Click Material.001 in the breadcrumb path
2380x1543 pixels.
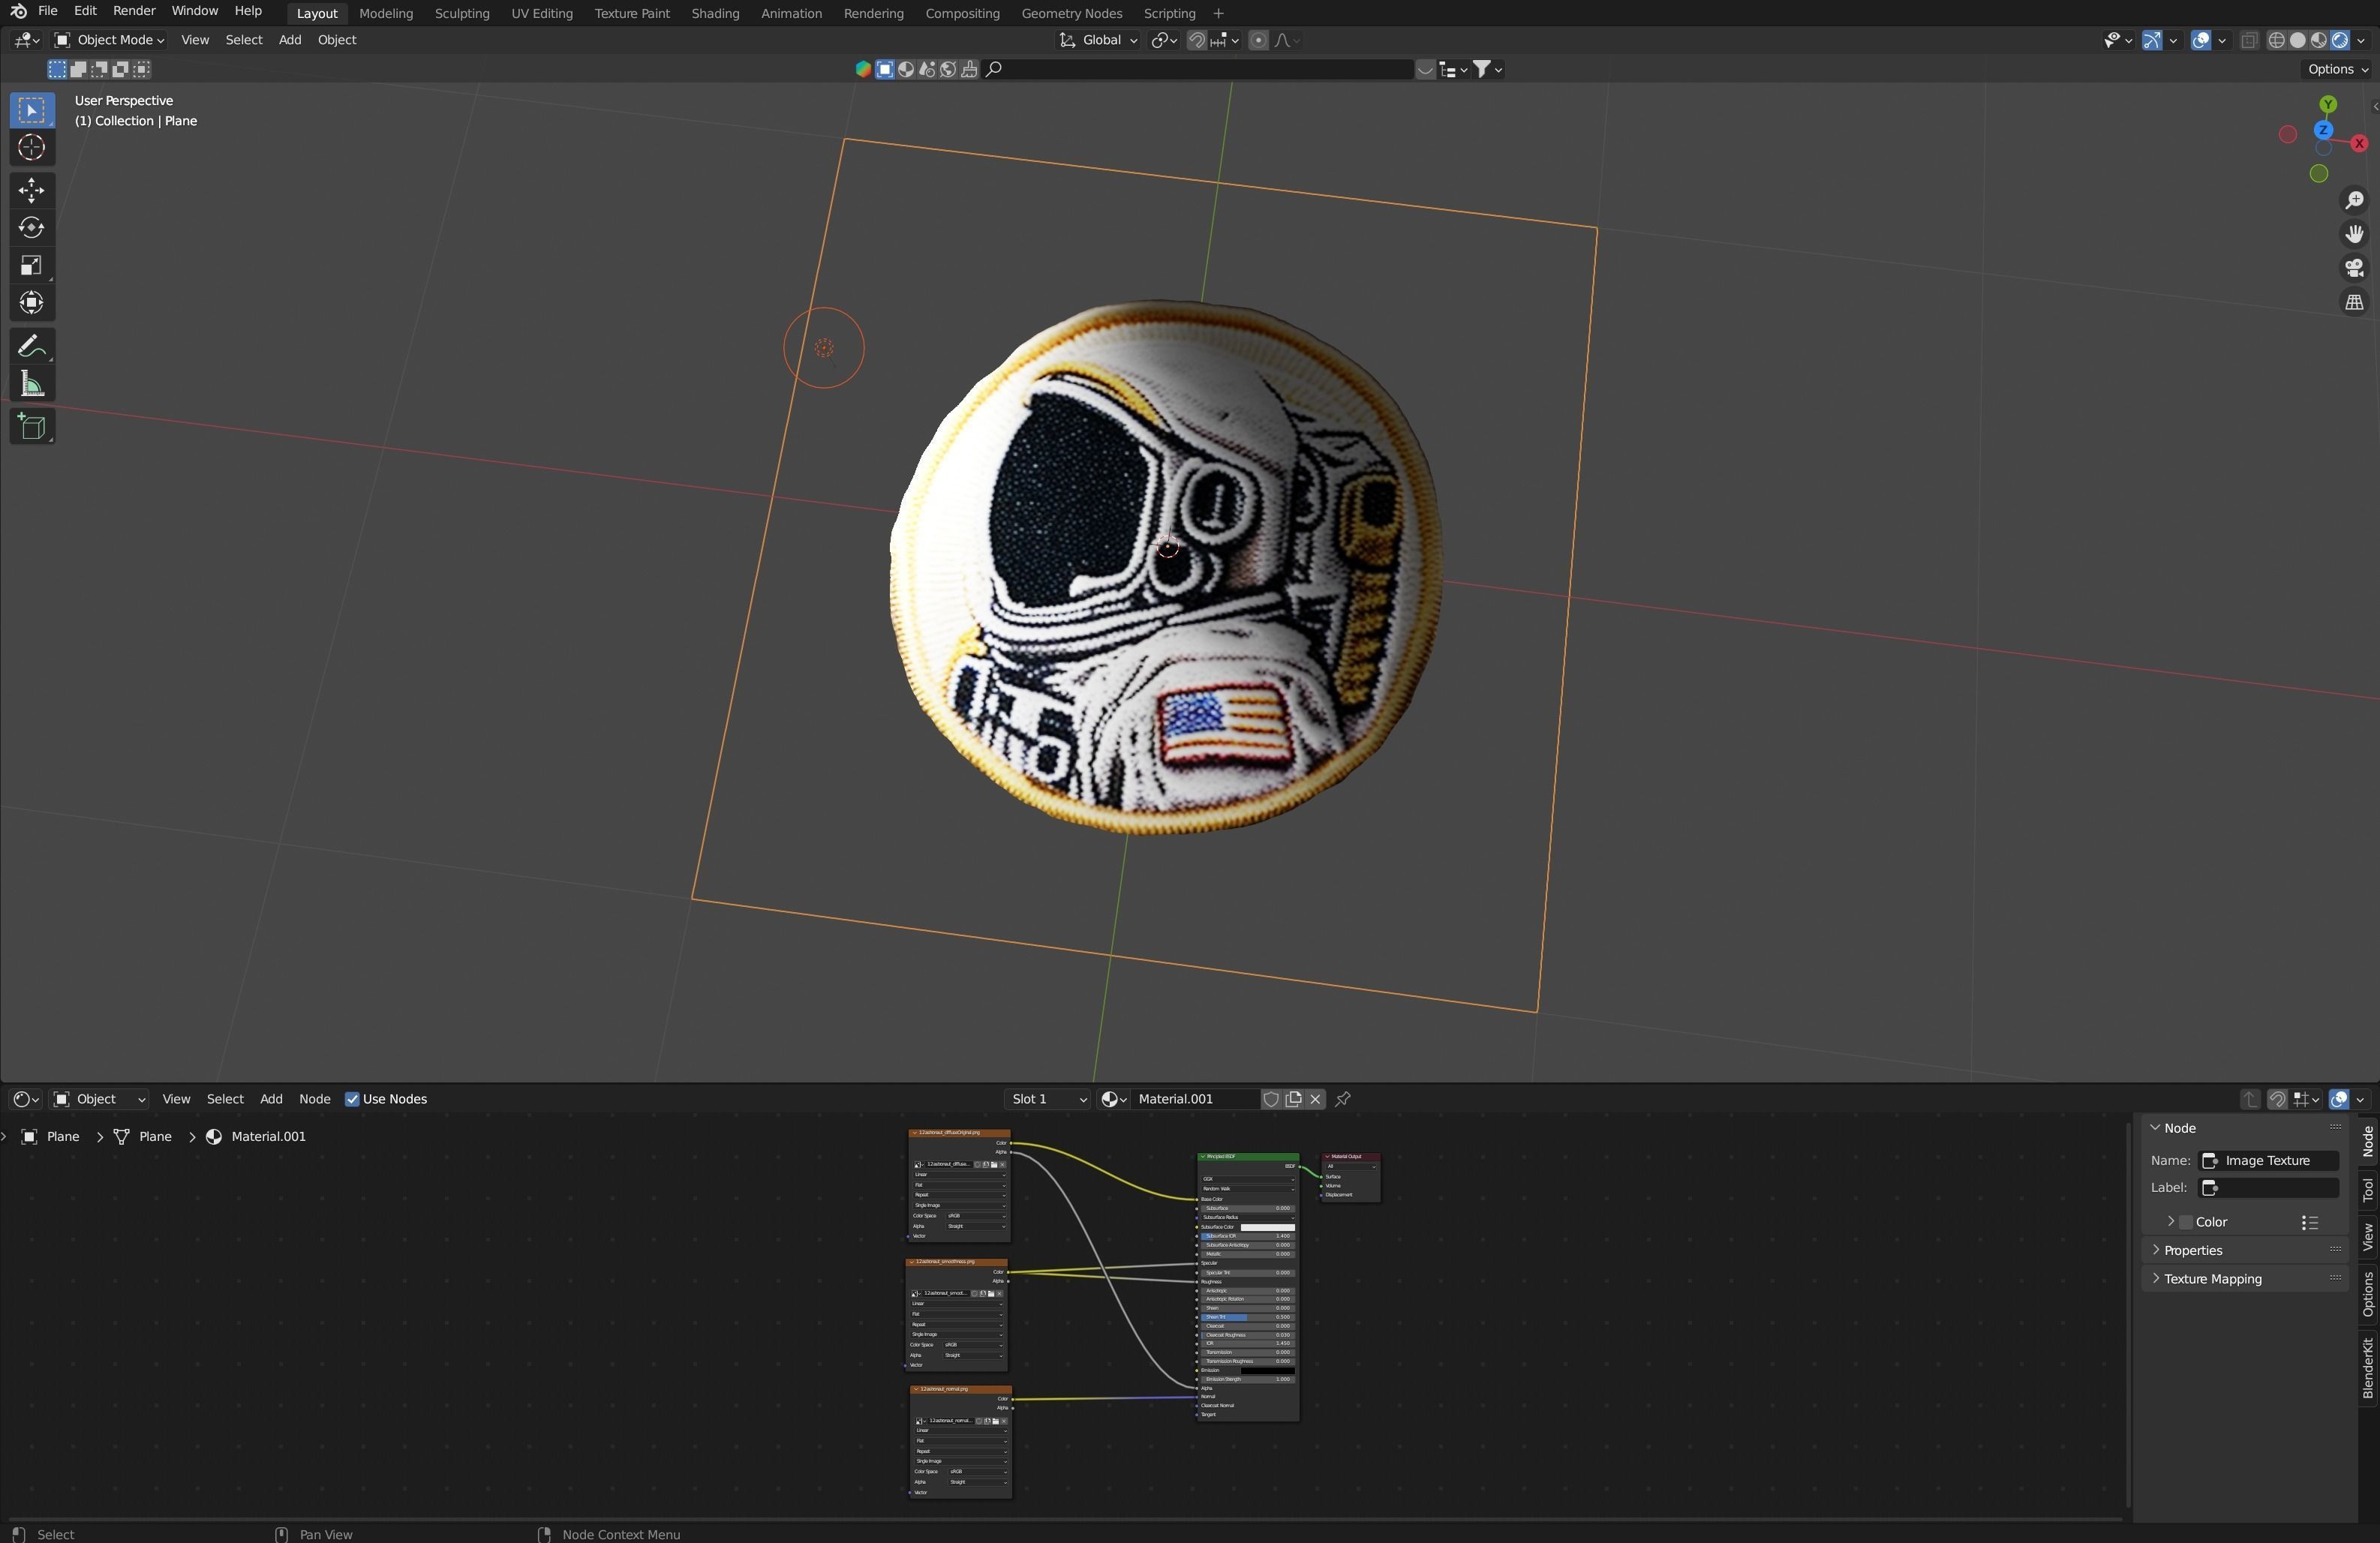pos(257,1137)
